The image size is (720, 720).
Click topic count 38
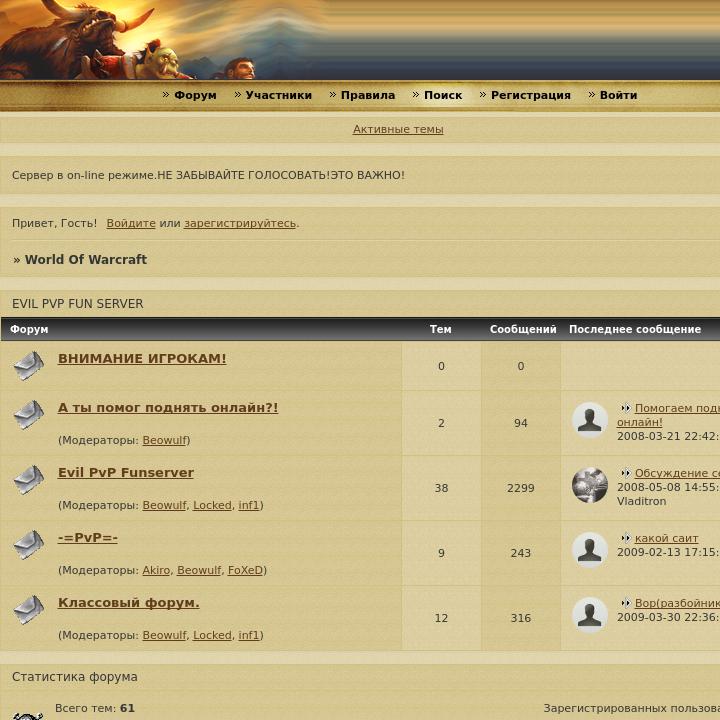(x=441, y=488)
